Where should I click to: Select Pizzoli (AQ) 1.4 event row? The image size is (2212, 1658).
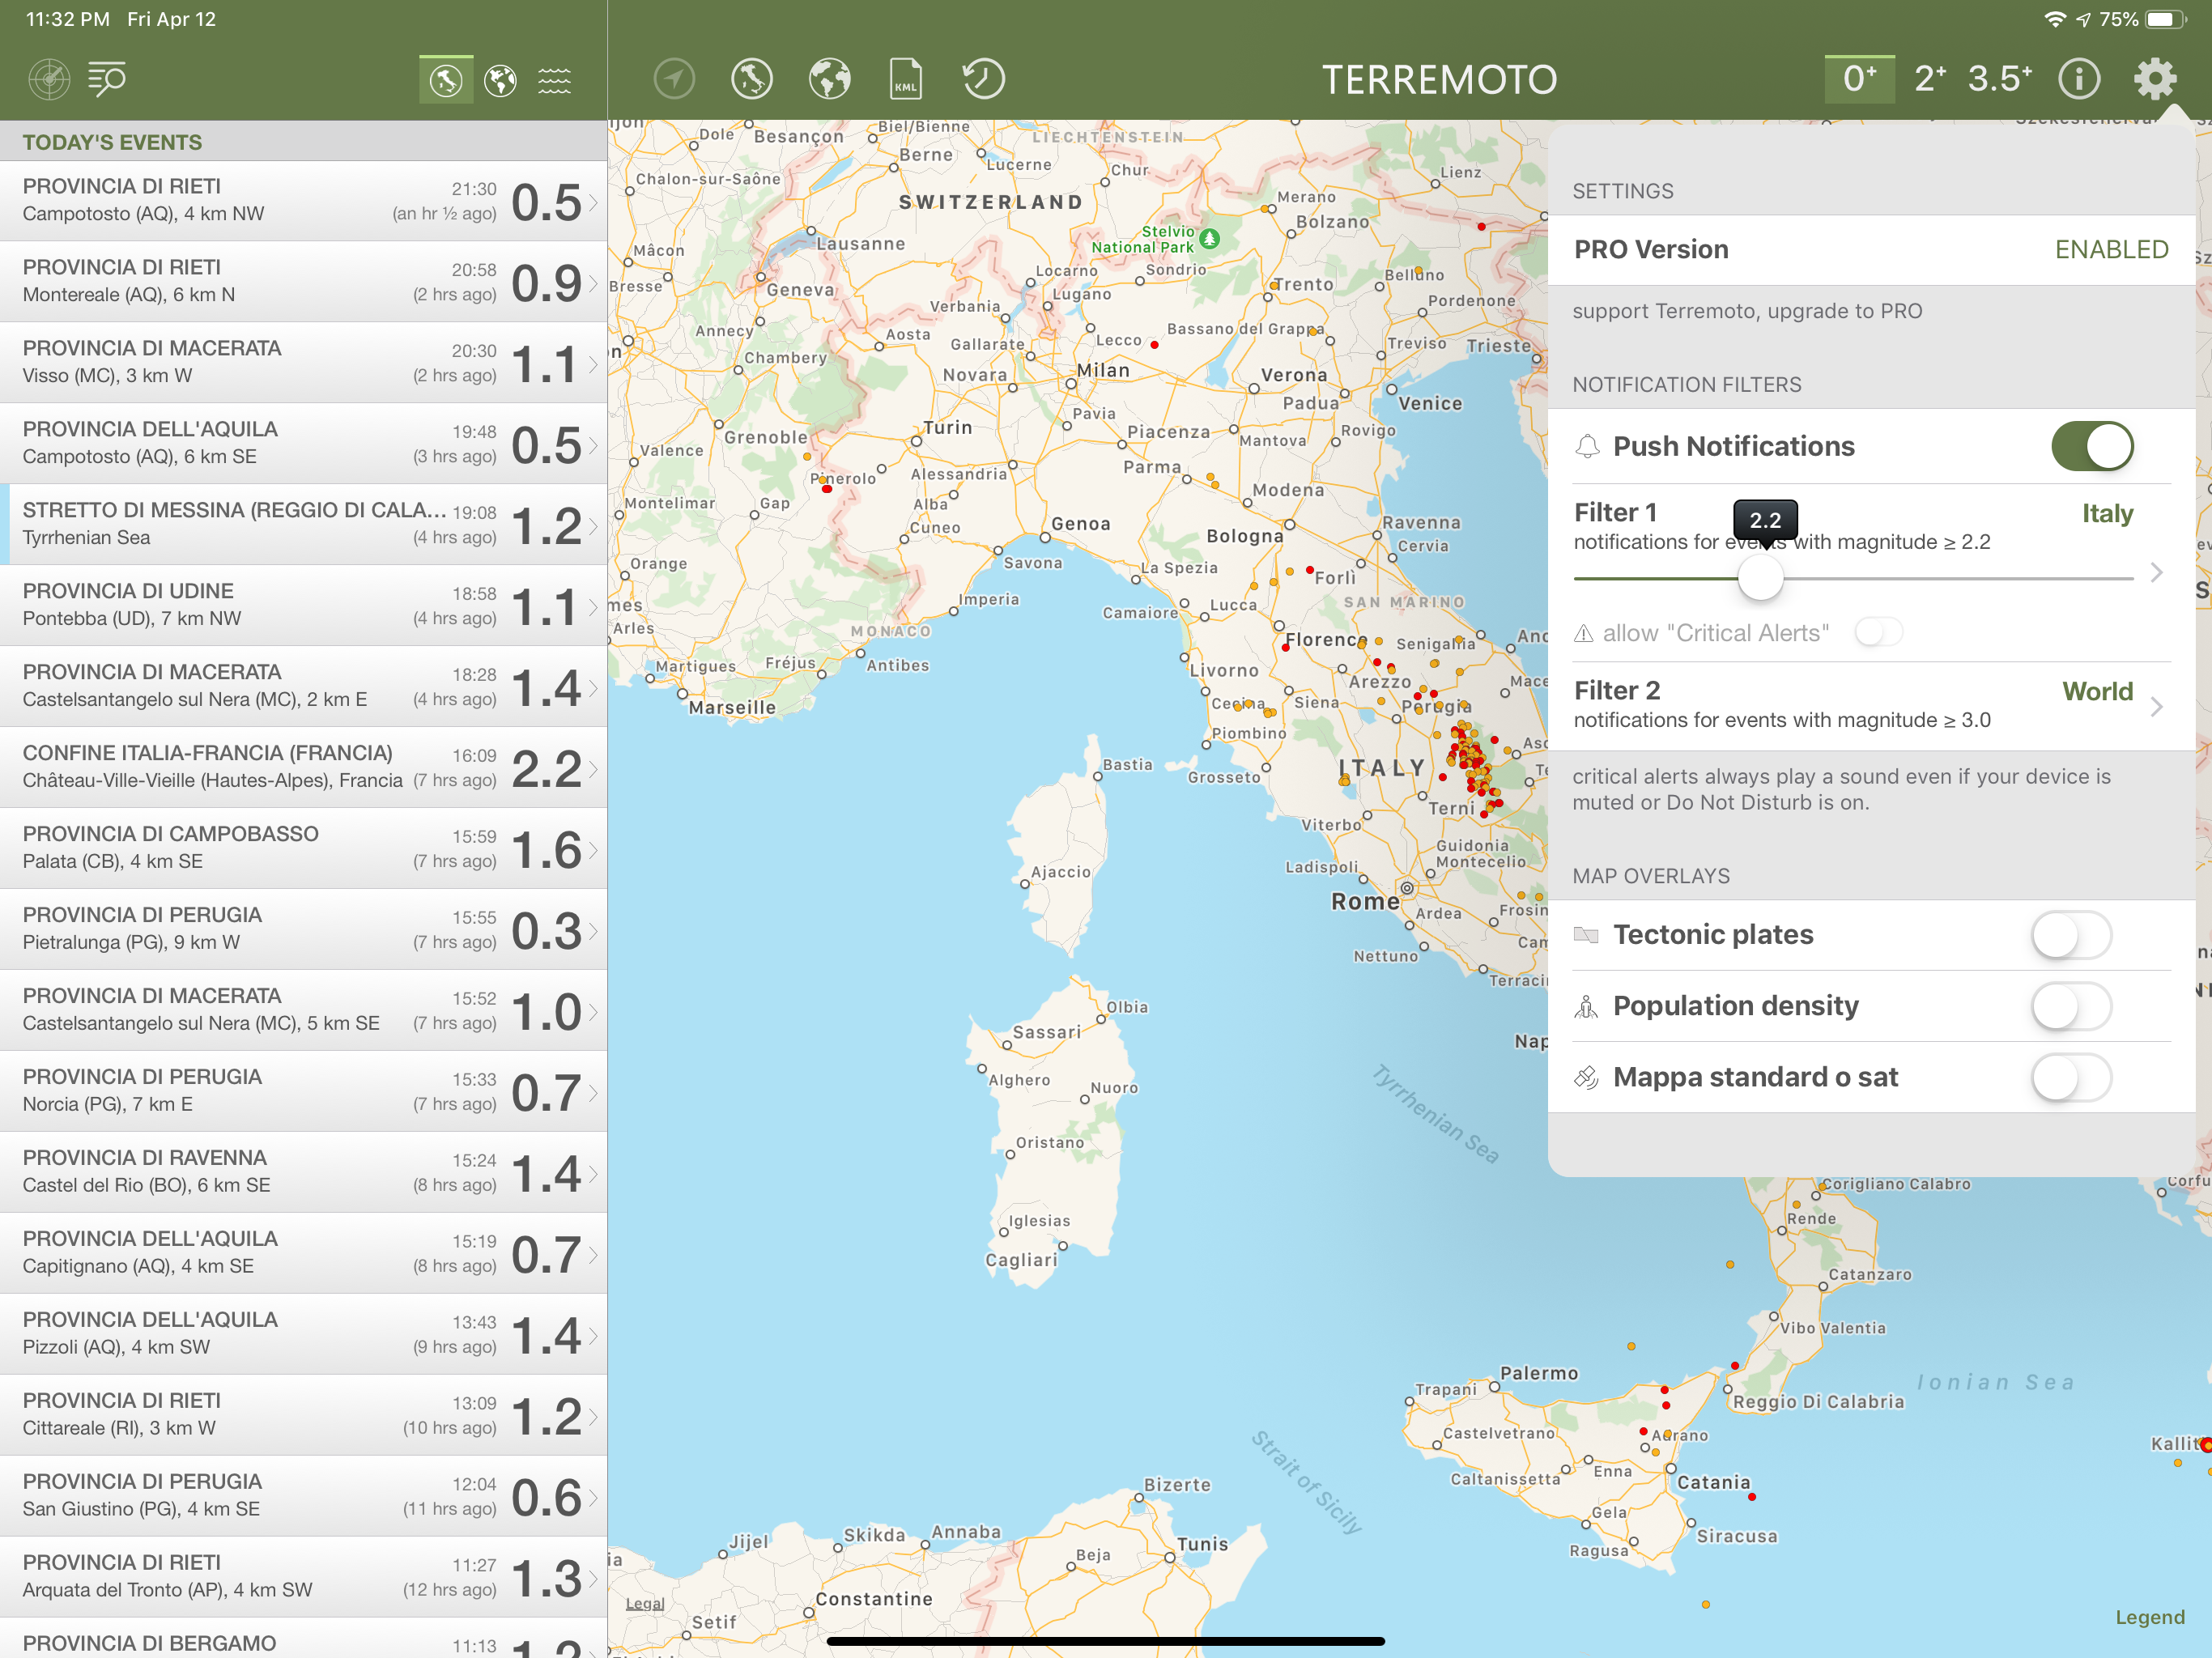pyautogui.click(x=303, y=1335)
